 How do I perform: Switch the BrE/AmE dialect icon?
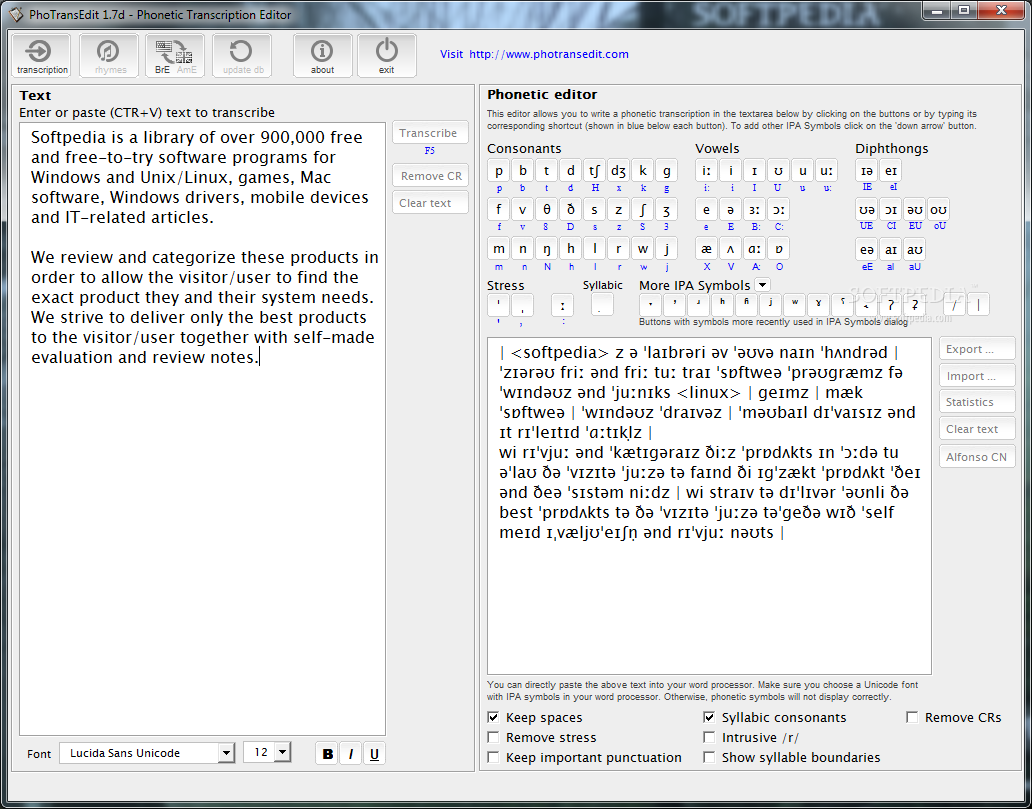pyautogui.click(x=175, y=56)
